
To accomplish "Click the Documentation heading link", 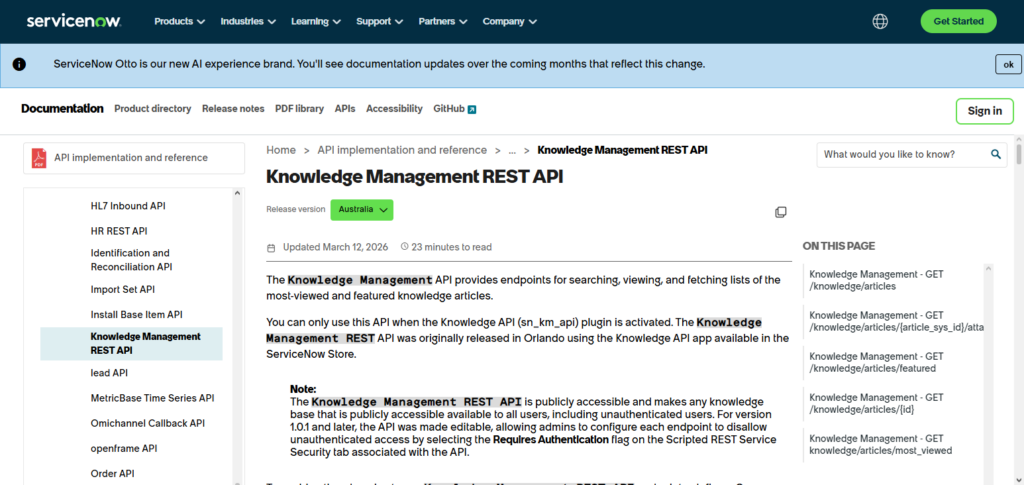I will 62,109.
